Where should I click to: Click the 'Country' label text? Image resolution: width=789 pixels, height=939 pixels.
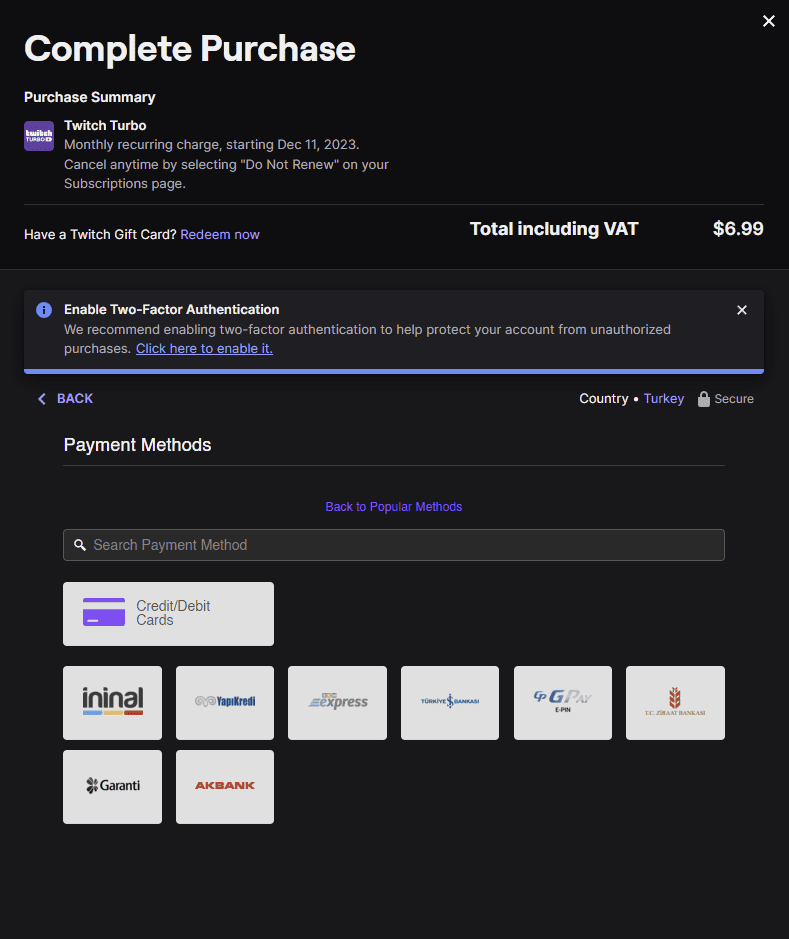click(603, 399)
